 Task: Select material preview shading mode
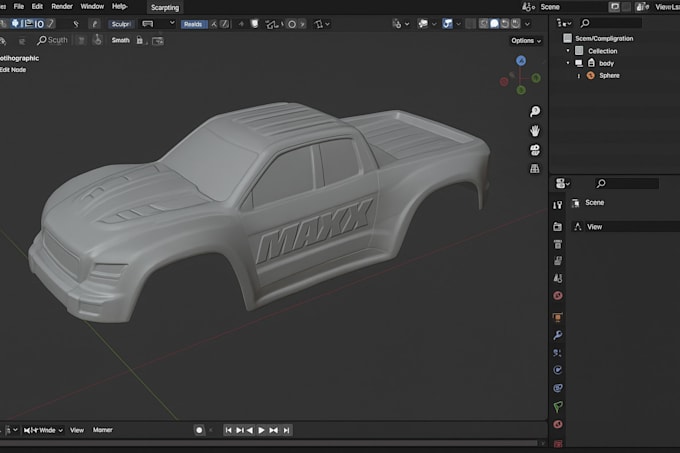[x=505, y=24]
